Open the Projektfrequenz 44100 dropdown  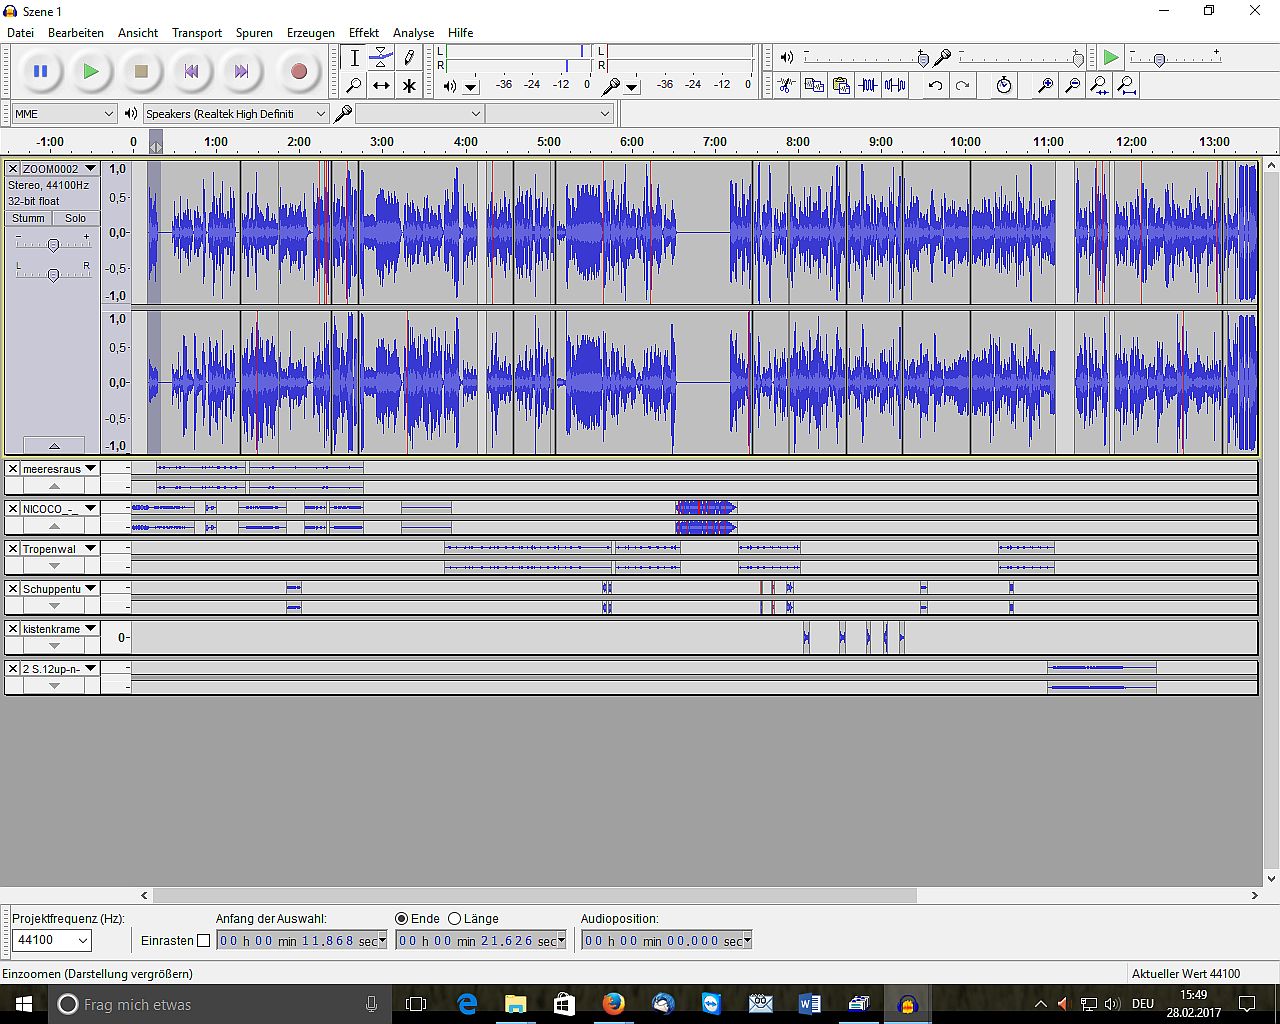point(52,940)
